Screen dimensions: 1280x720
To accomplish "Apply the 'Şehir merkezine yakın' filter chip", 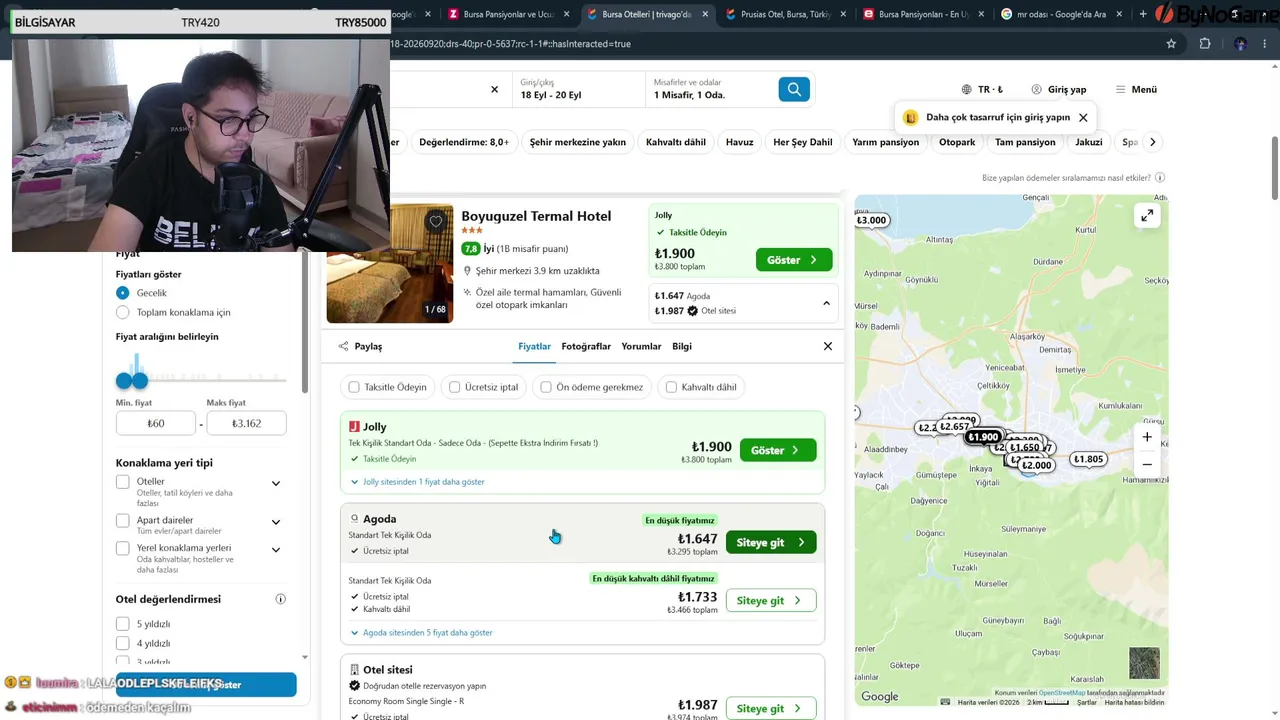I will 578,142.
